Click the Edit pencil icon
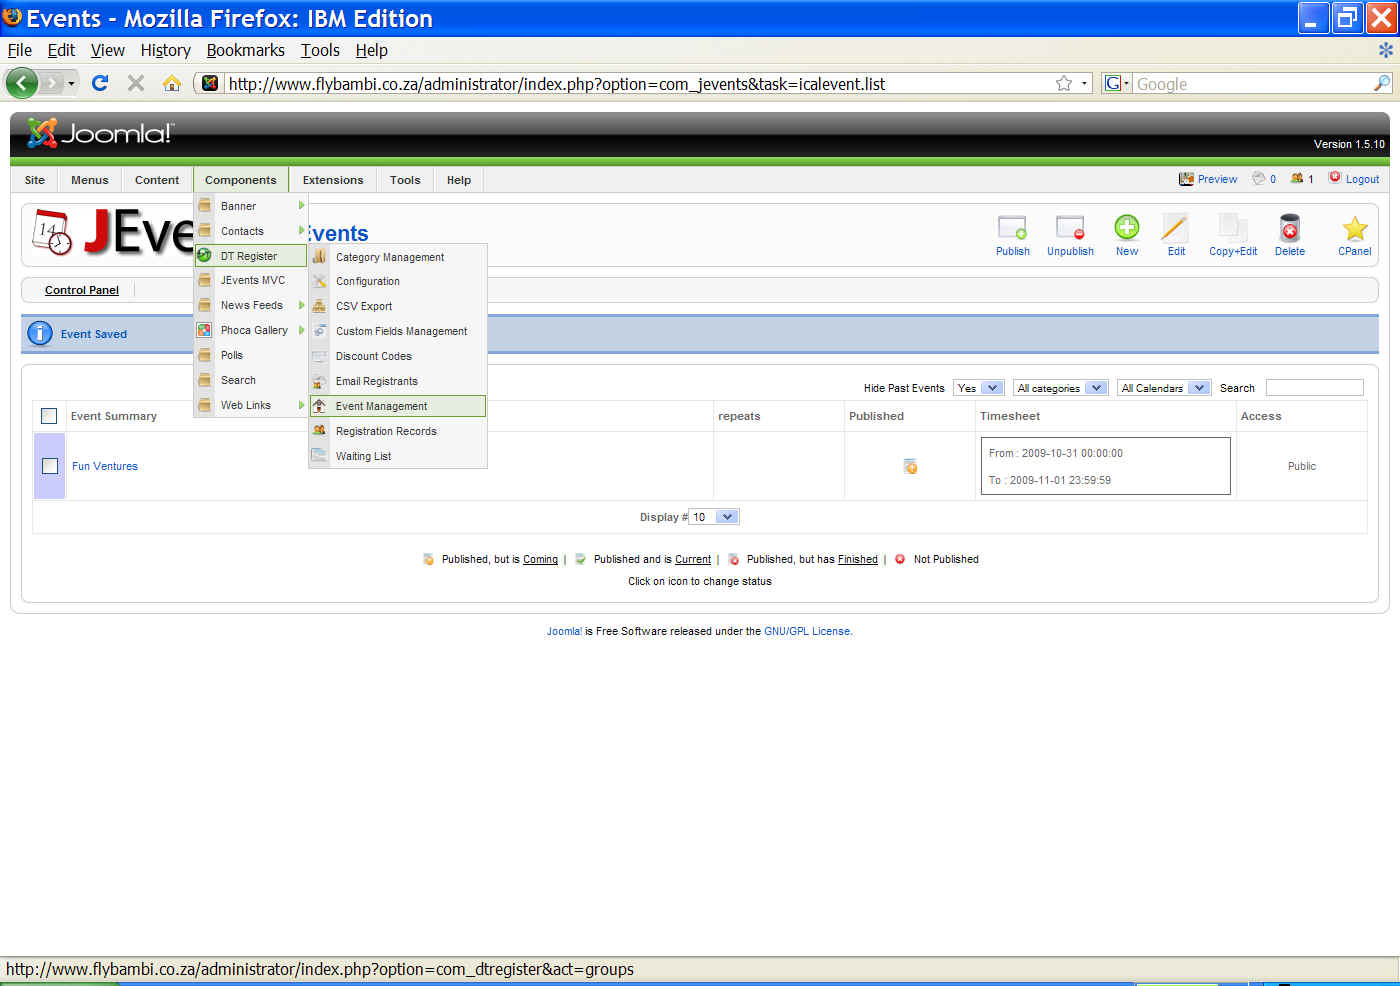This screenshot has width=1400, height=986. click(x=1175, y=229)
